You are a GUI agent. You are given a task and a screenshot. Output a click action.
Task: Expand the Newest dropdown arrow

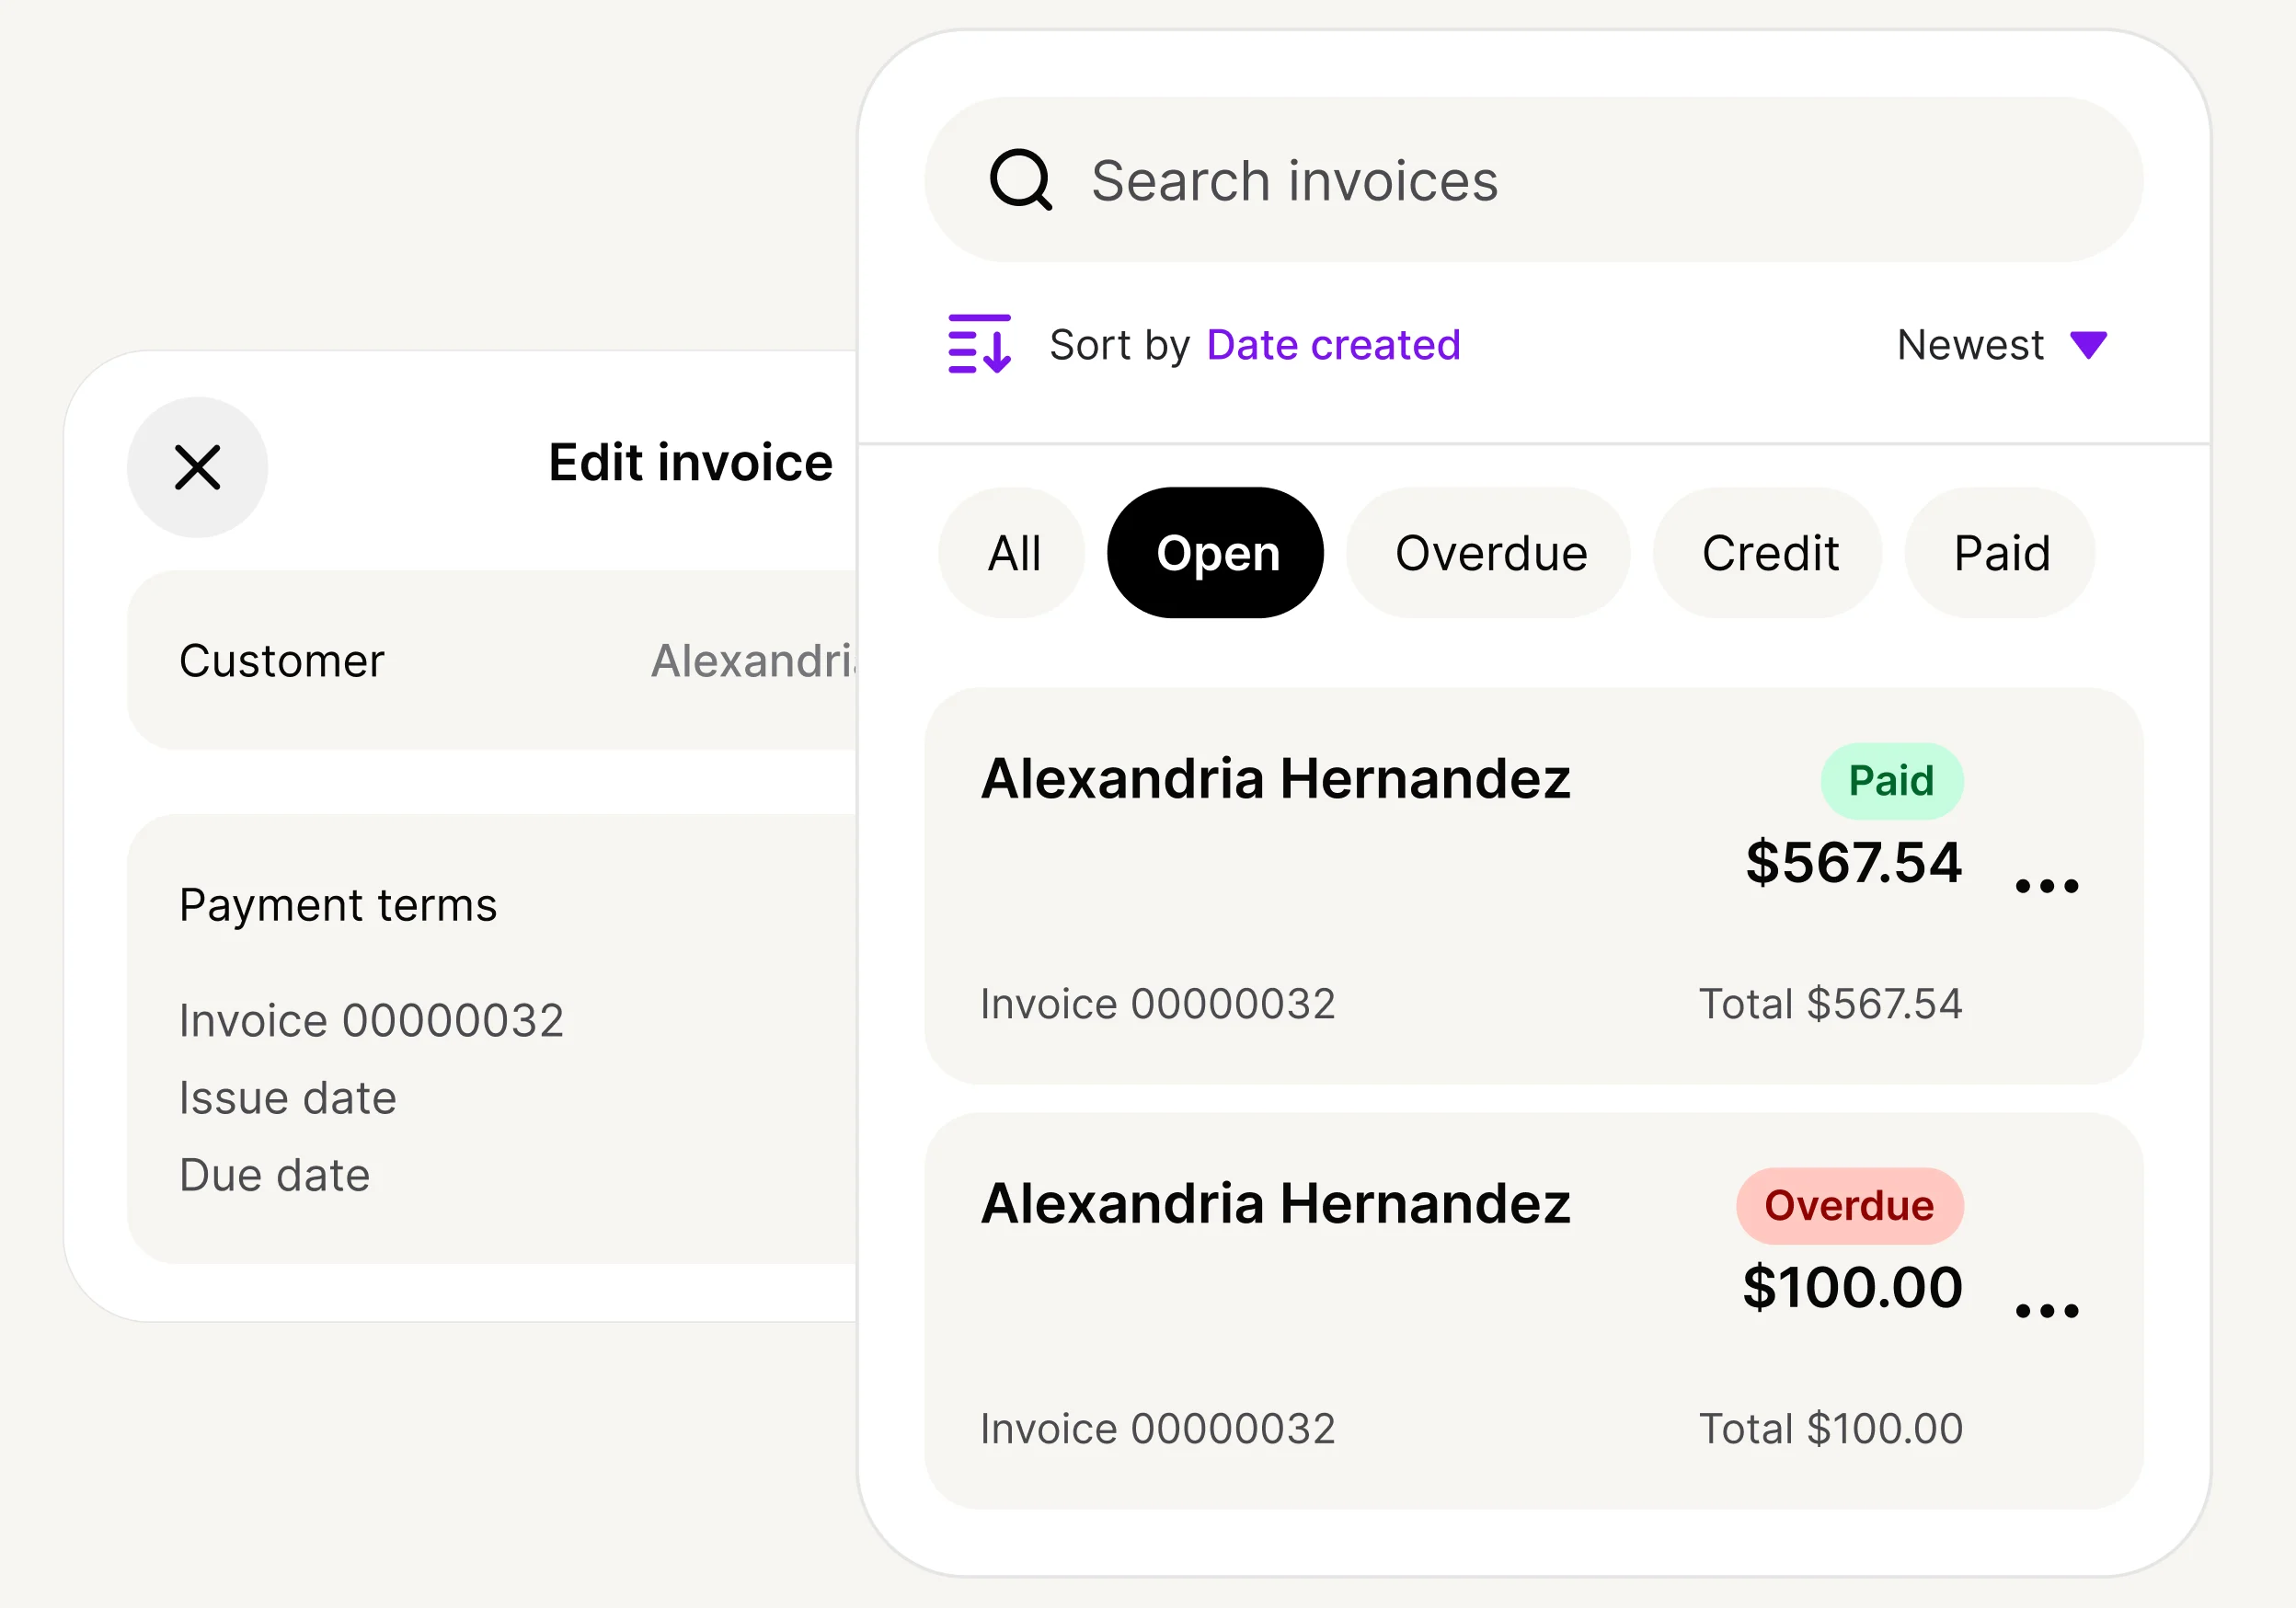[2088, 345]
